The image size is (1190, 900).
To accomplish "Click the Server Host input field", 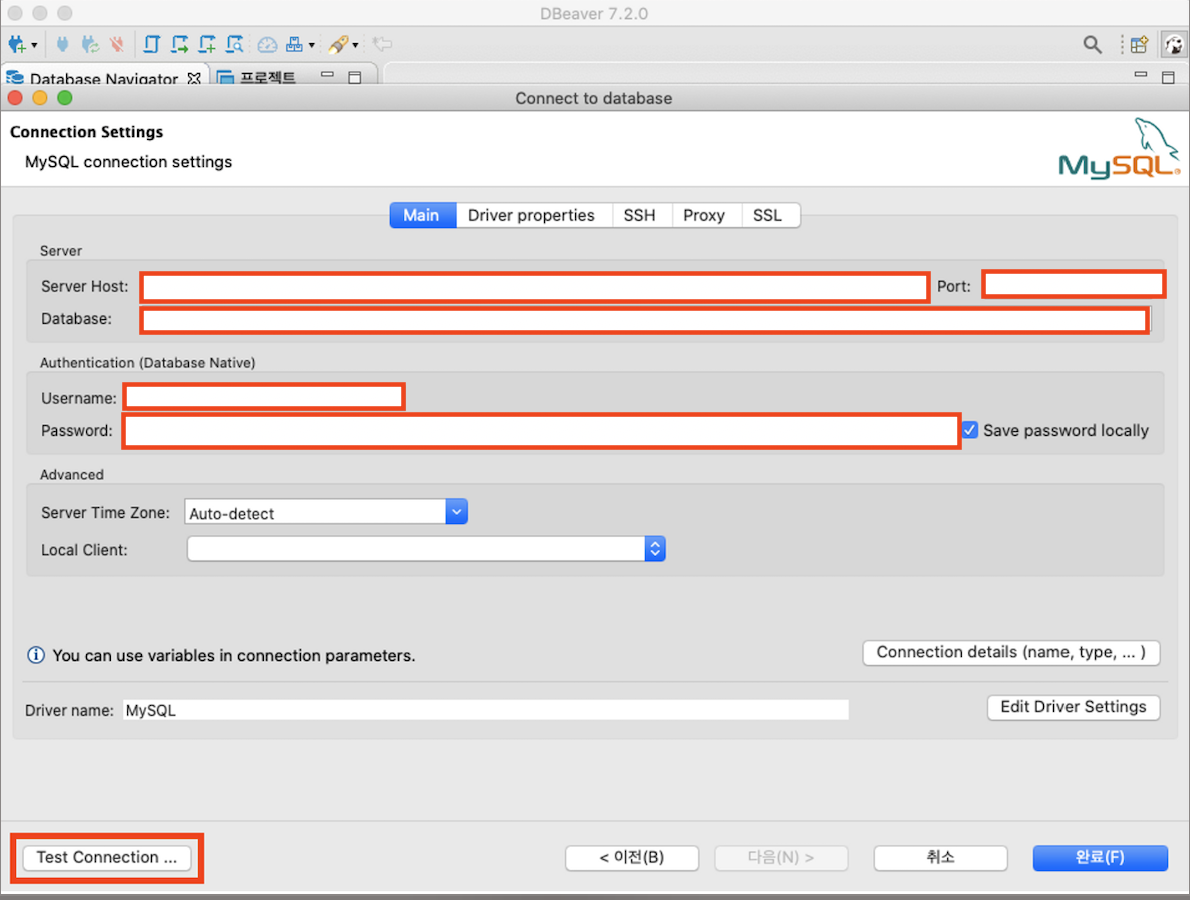I will click(x=535, y=288).
